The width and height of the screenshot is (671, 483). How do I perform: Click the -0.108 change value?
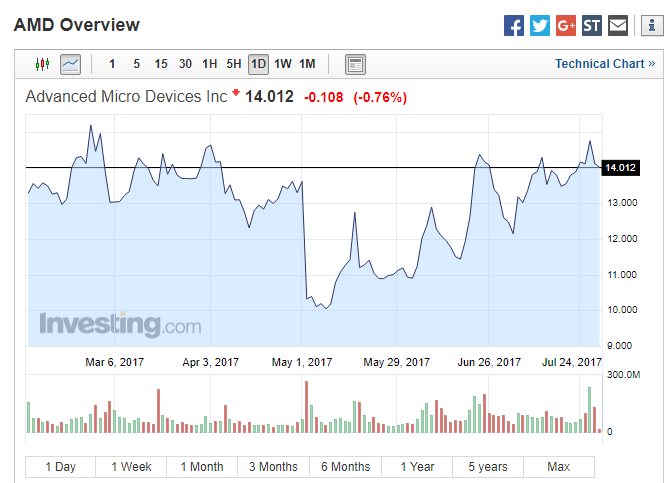coord(324,98)
